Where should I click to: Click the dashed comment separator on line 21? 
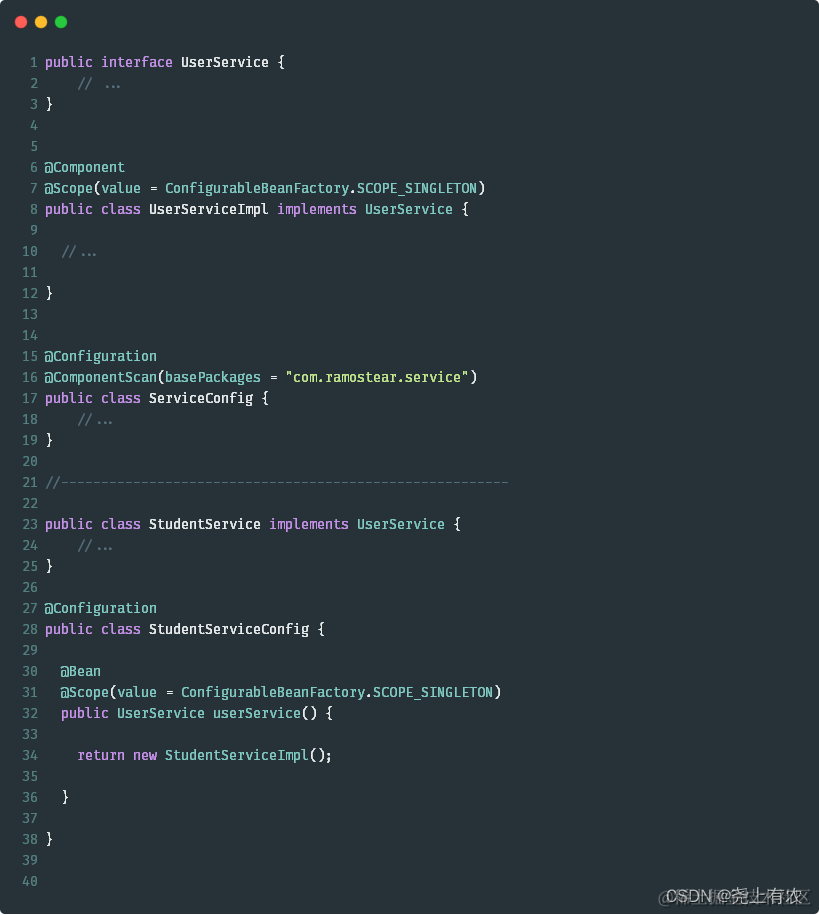[277, 483]
